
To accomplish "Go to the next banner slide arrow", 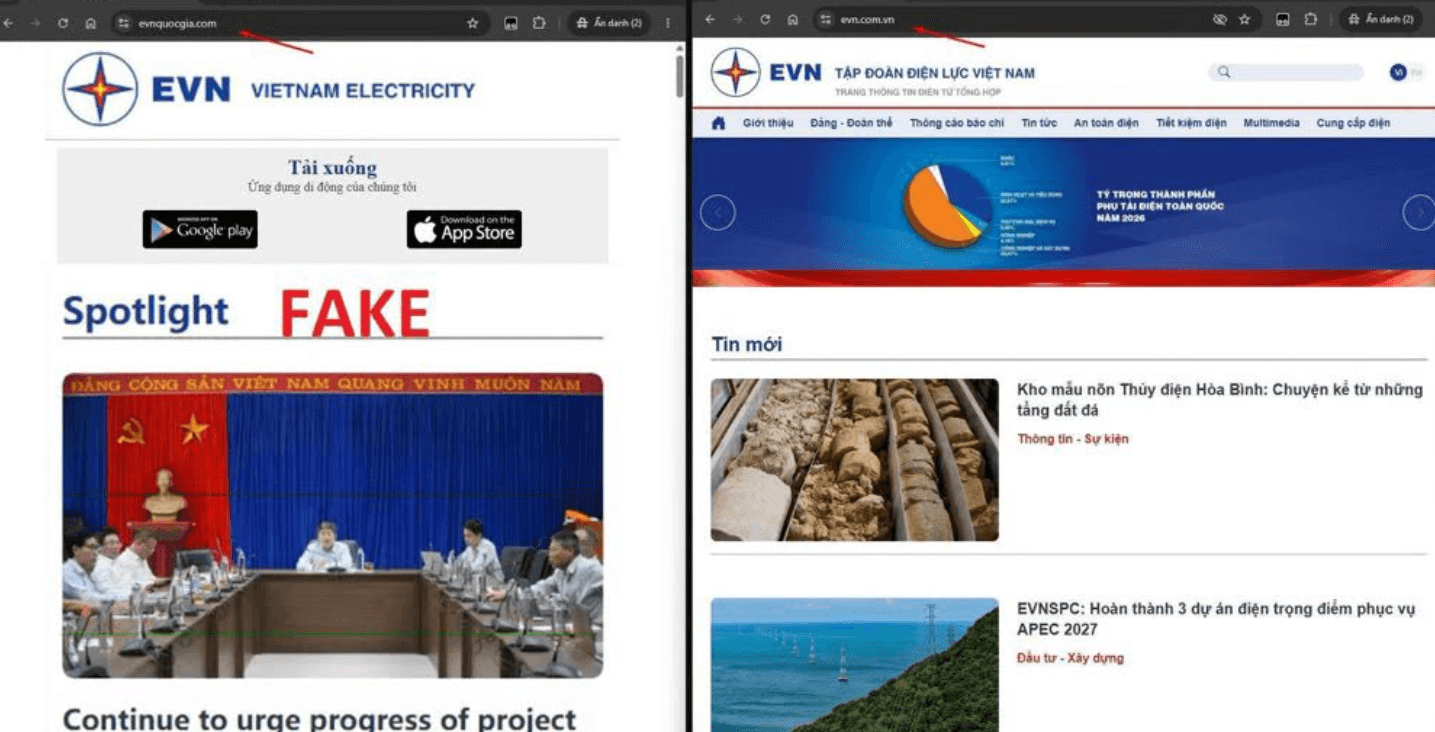I will coord(1419,213).
